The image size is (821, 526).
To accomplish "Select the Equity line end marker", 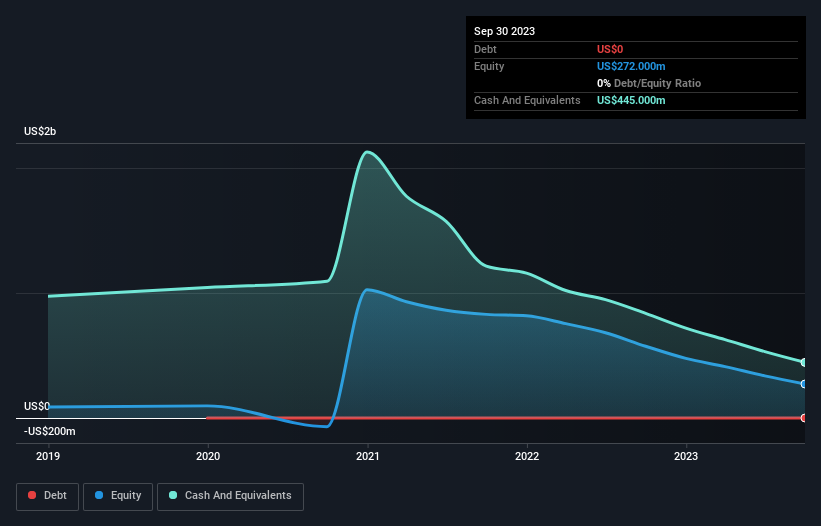I will point(804,384).
